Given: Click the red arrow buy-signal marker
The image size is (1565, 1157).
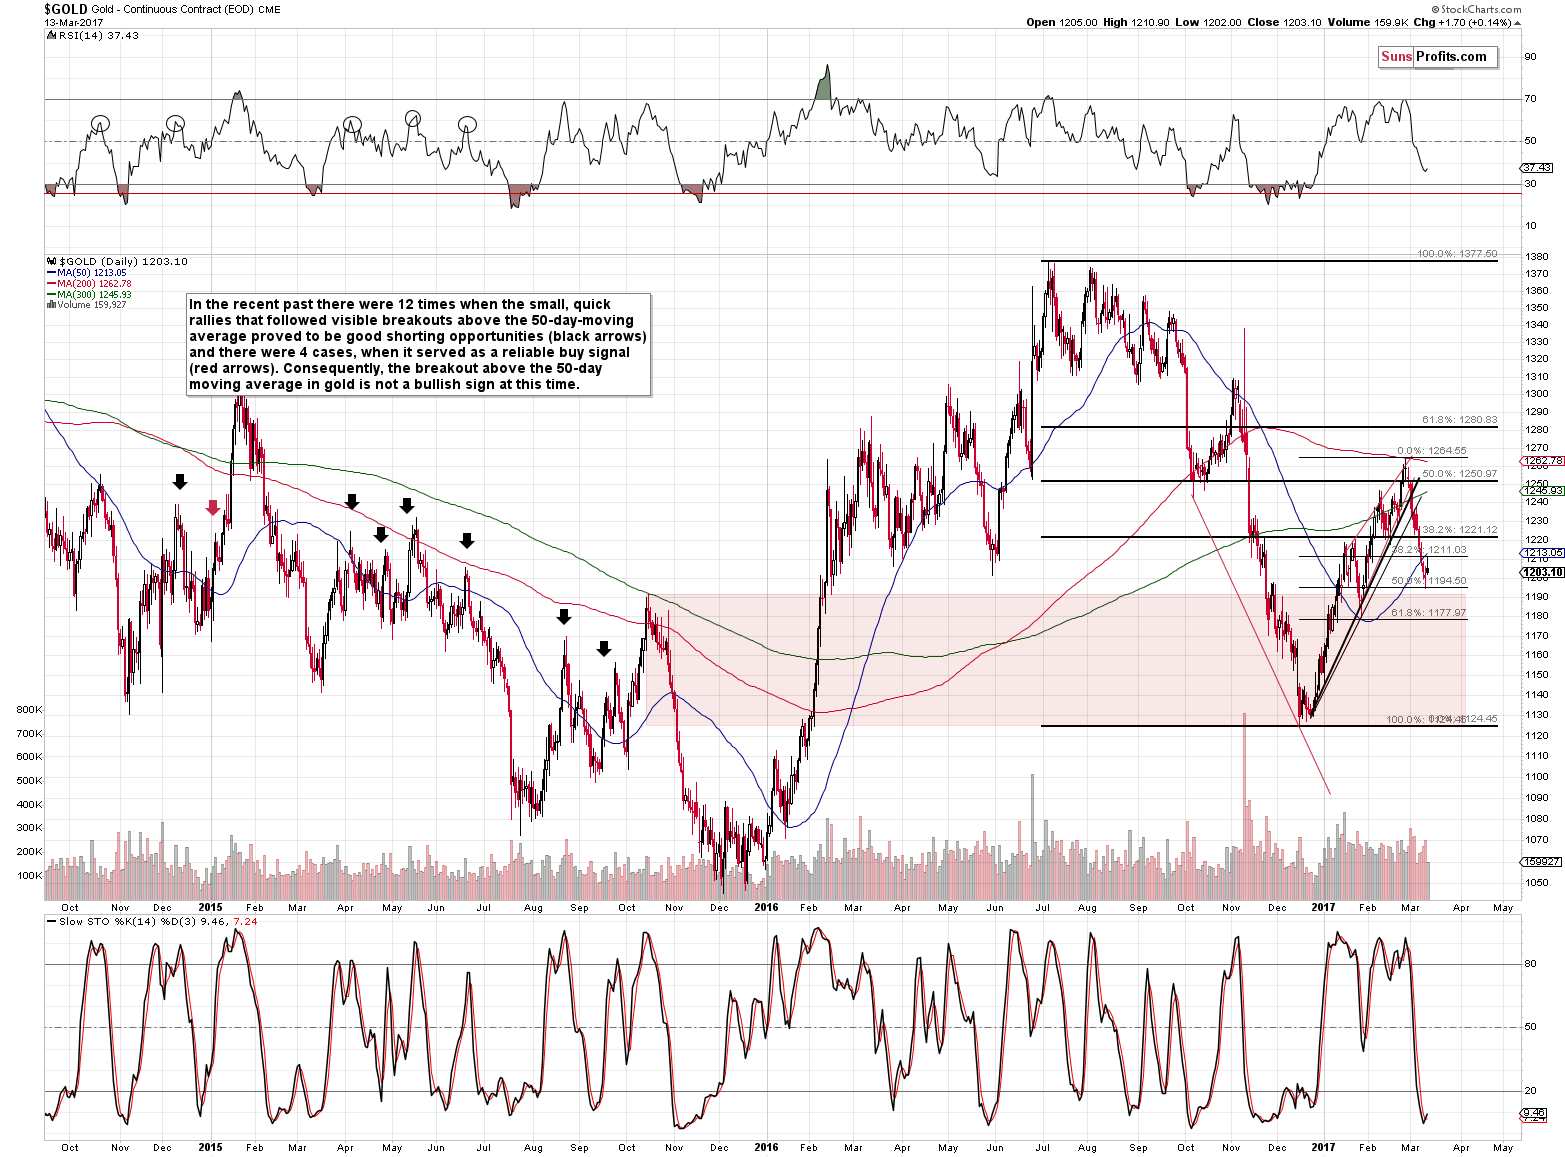Looking at the screenshot, I should coord(213,508).
